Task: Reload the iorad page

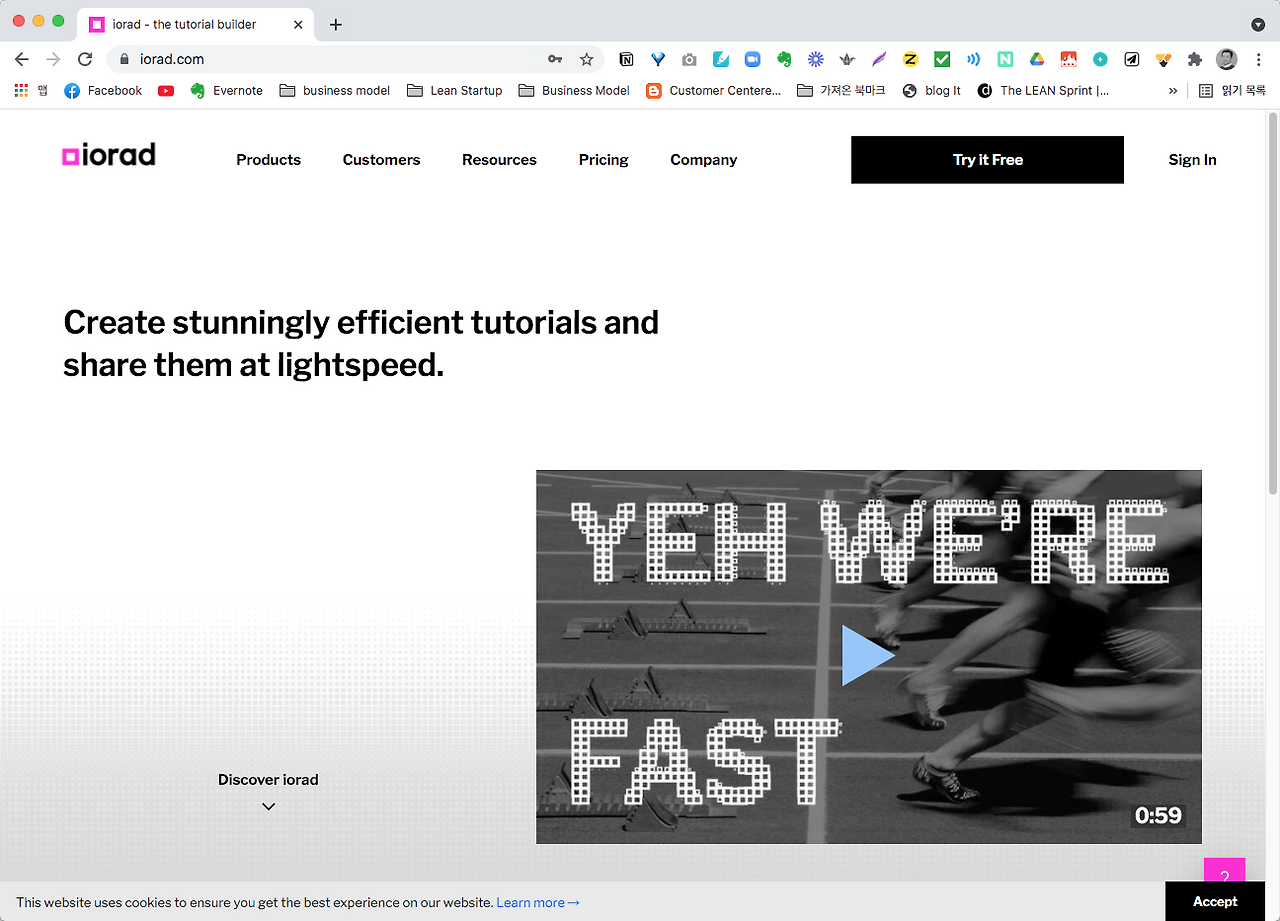Action: tap(85, 60)
